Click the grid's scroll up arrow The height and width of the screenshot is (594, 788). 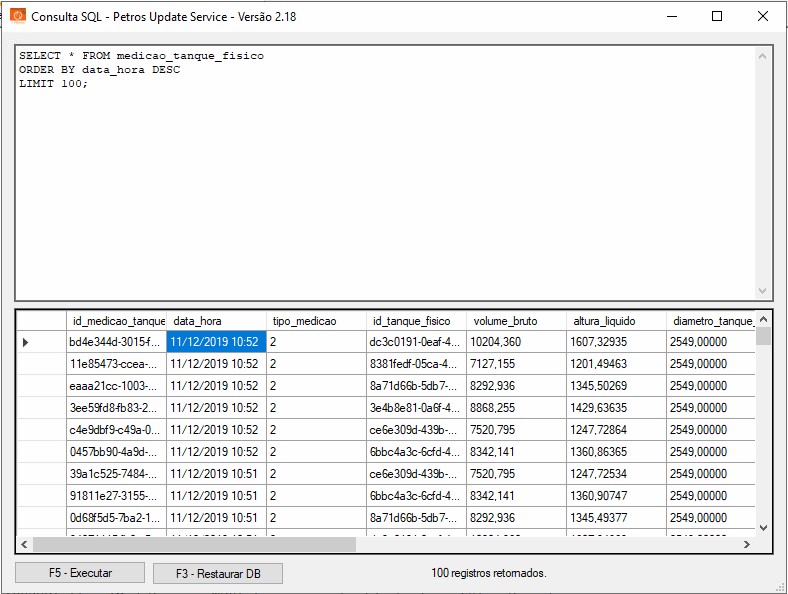pyautogui.click(x=764, y=319)
